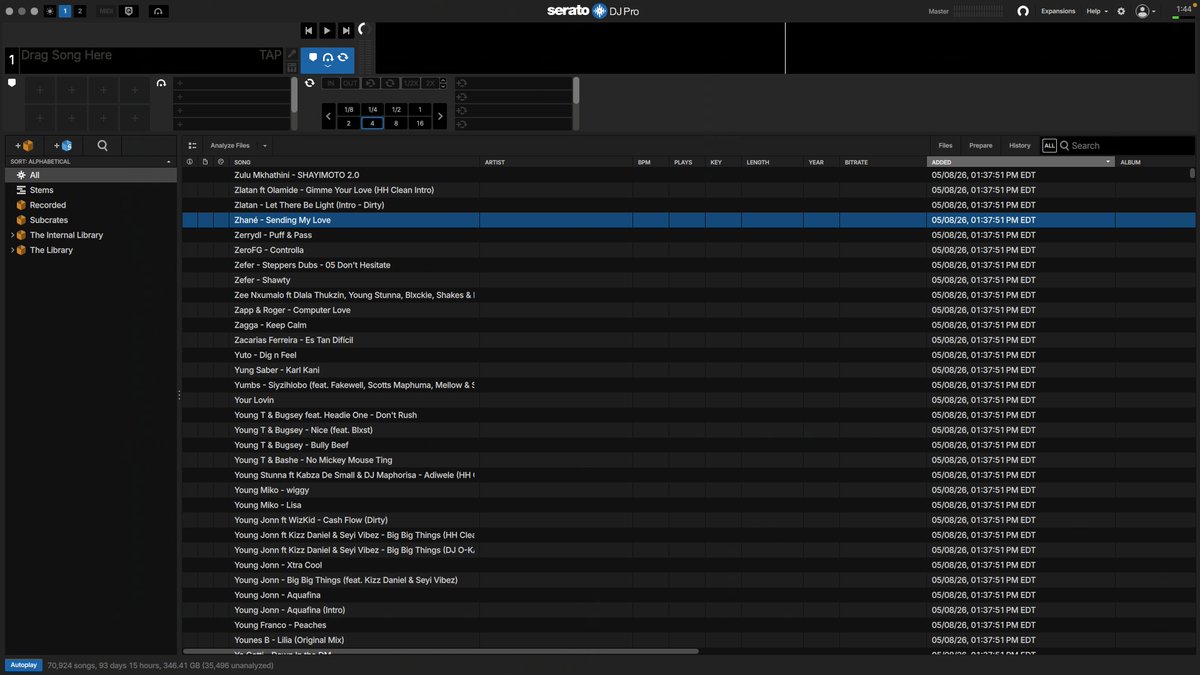Skip to next track

(x=346, y=32)
